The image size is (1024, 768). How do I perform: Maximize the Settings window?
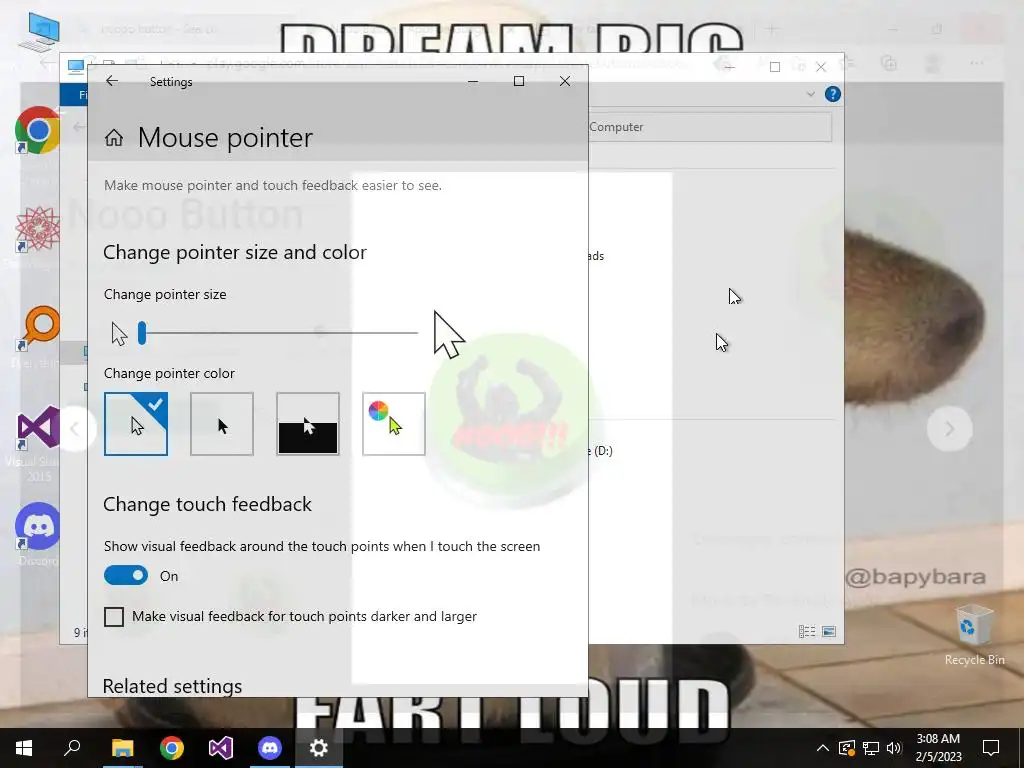[519, 81]
